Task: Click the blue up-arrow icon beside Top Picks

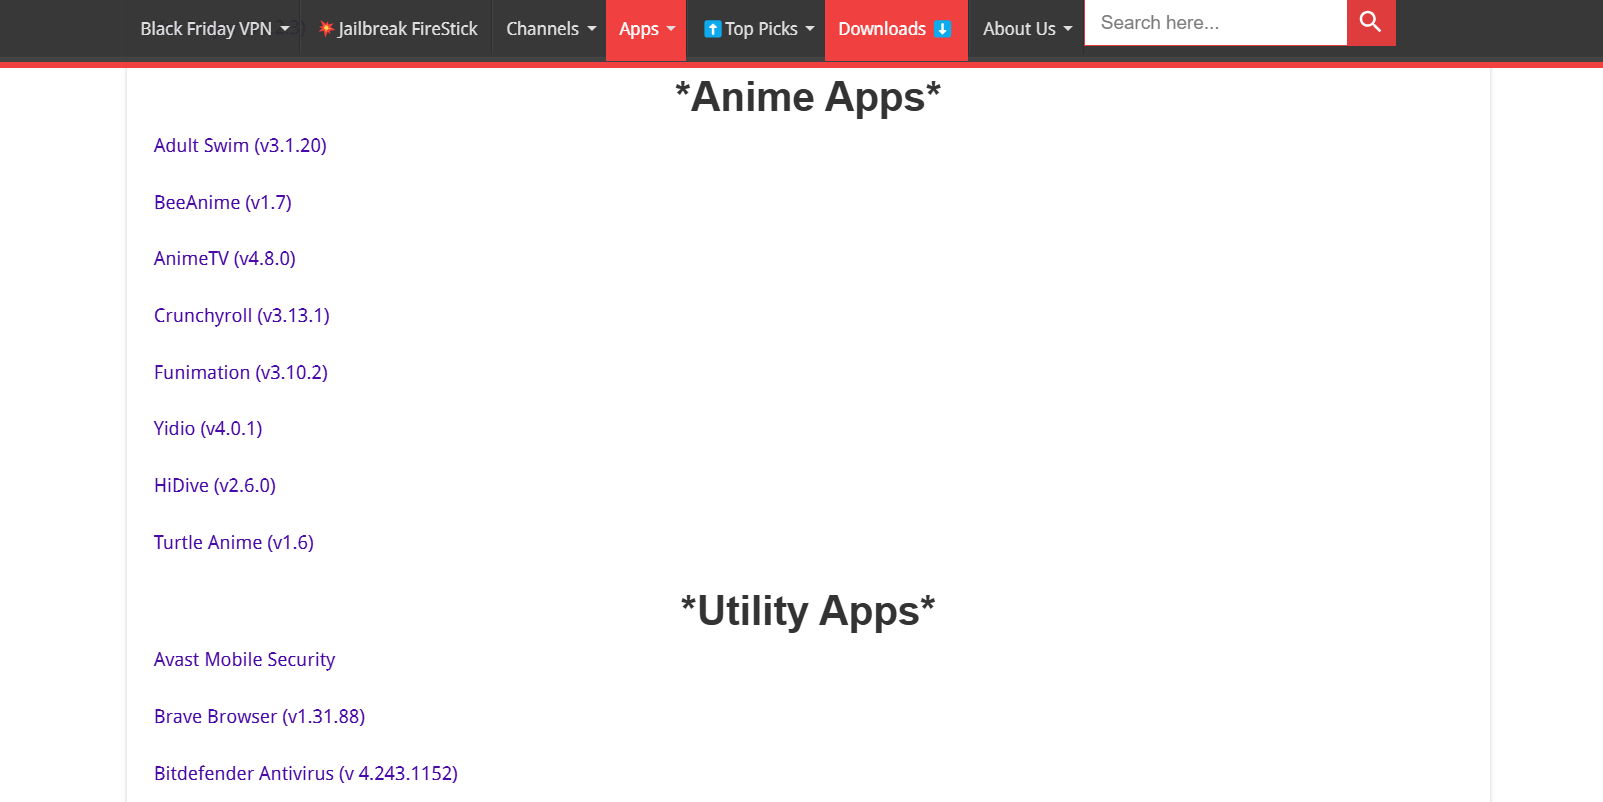Action: (x=712, y=29)
